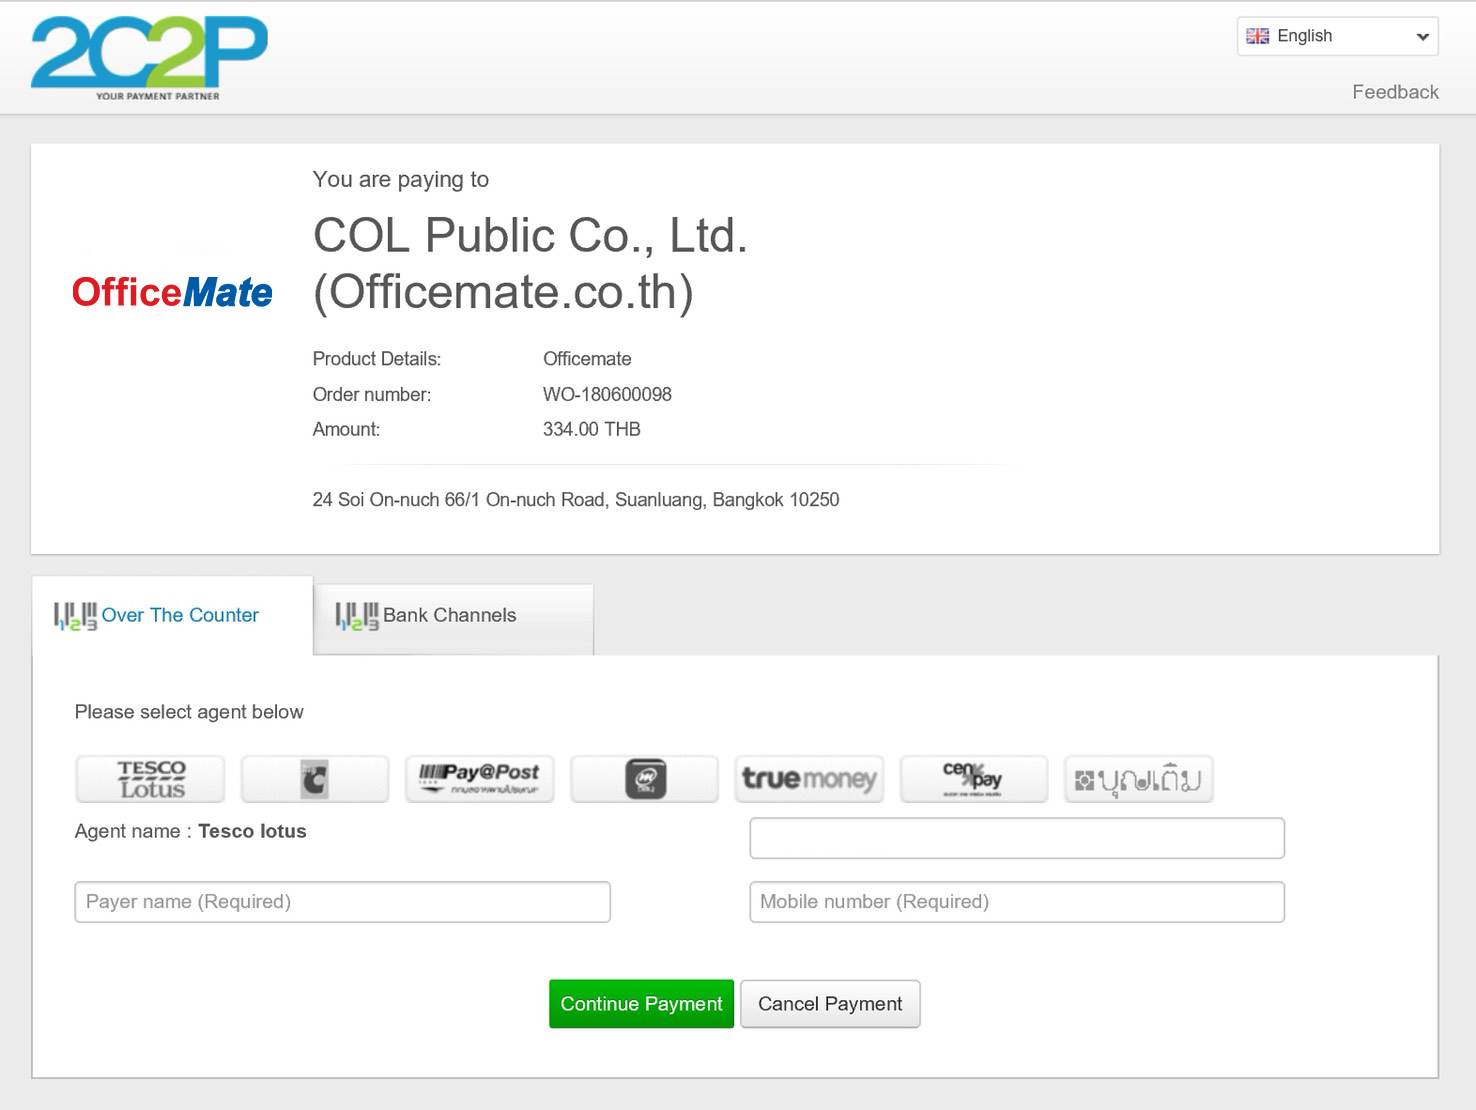
Task: Select the Boonterm agent with Thai text
Action: 1139,779
